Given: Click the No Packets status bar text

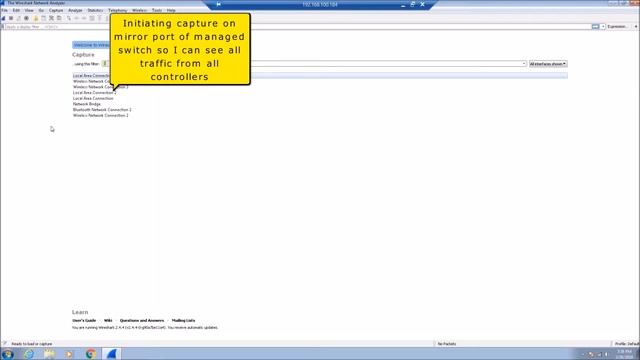Looking at the screenshot, I should [x=447, y=344].
